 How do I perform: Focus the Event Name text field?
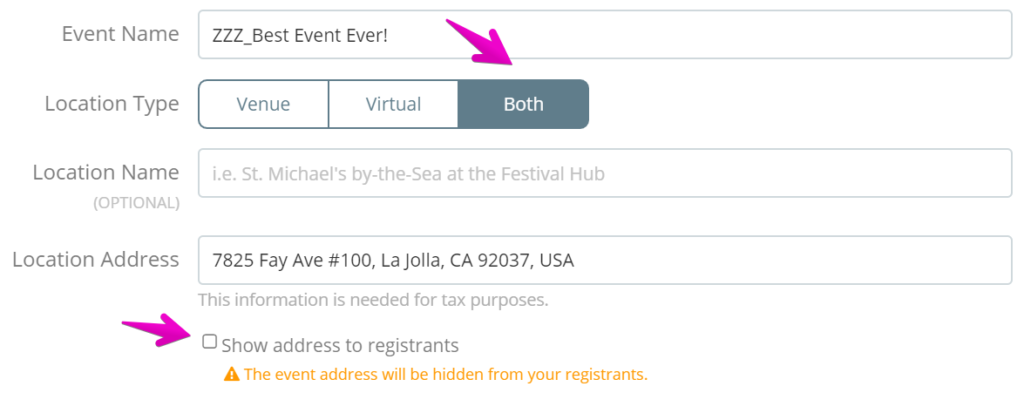pyautogui.click(x=605, y=35)
